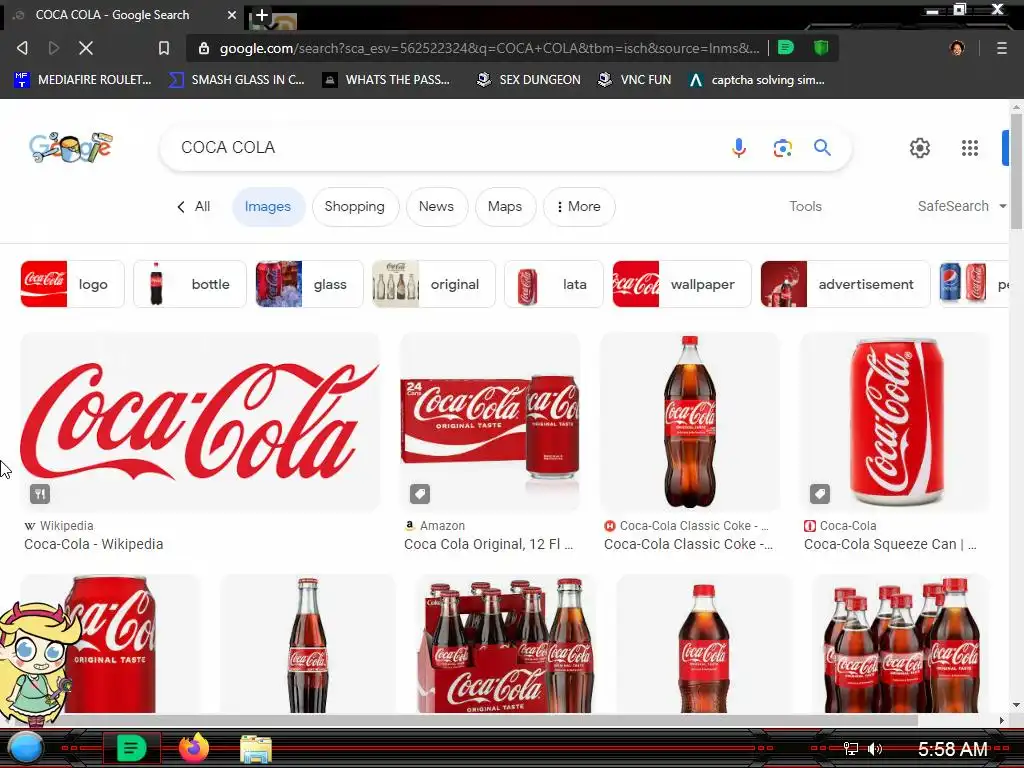This screenshot has height=768, width=1024.
Task: Click the Coca-Cola Squeeze Can caption link
Action: click(890, 544)
